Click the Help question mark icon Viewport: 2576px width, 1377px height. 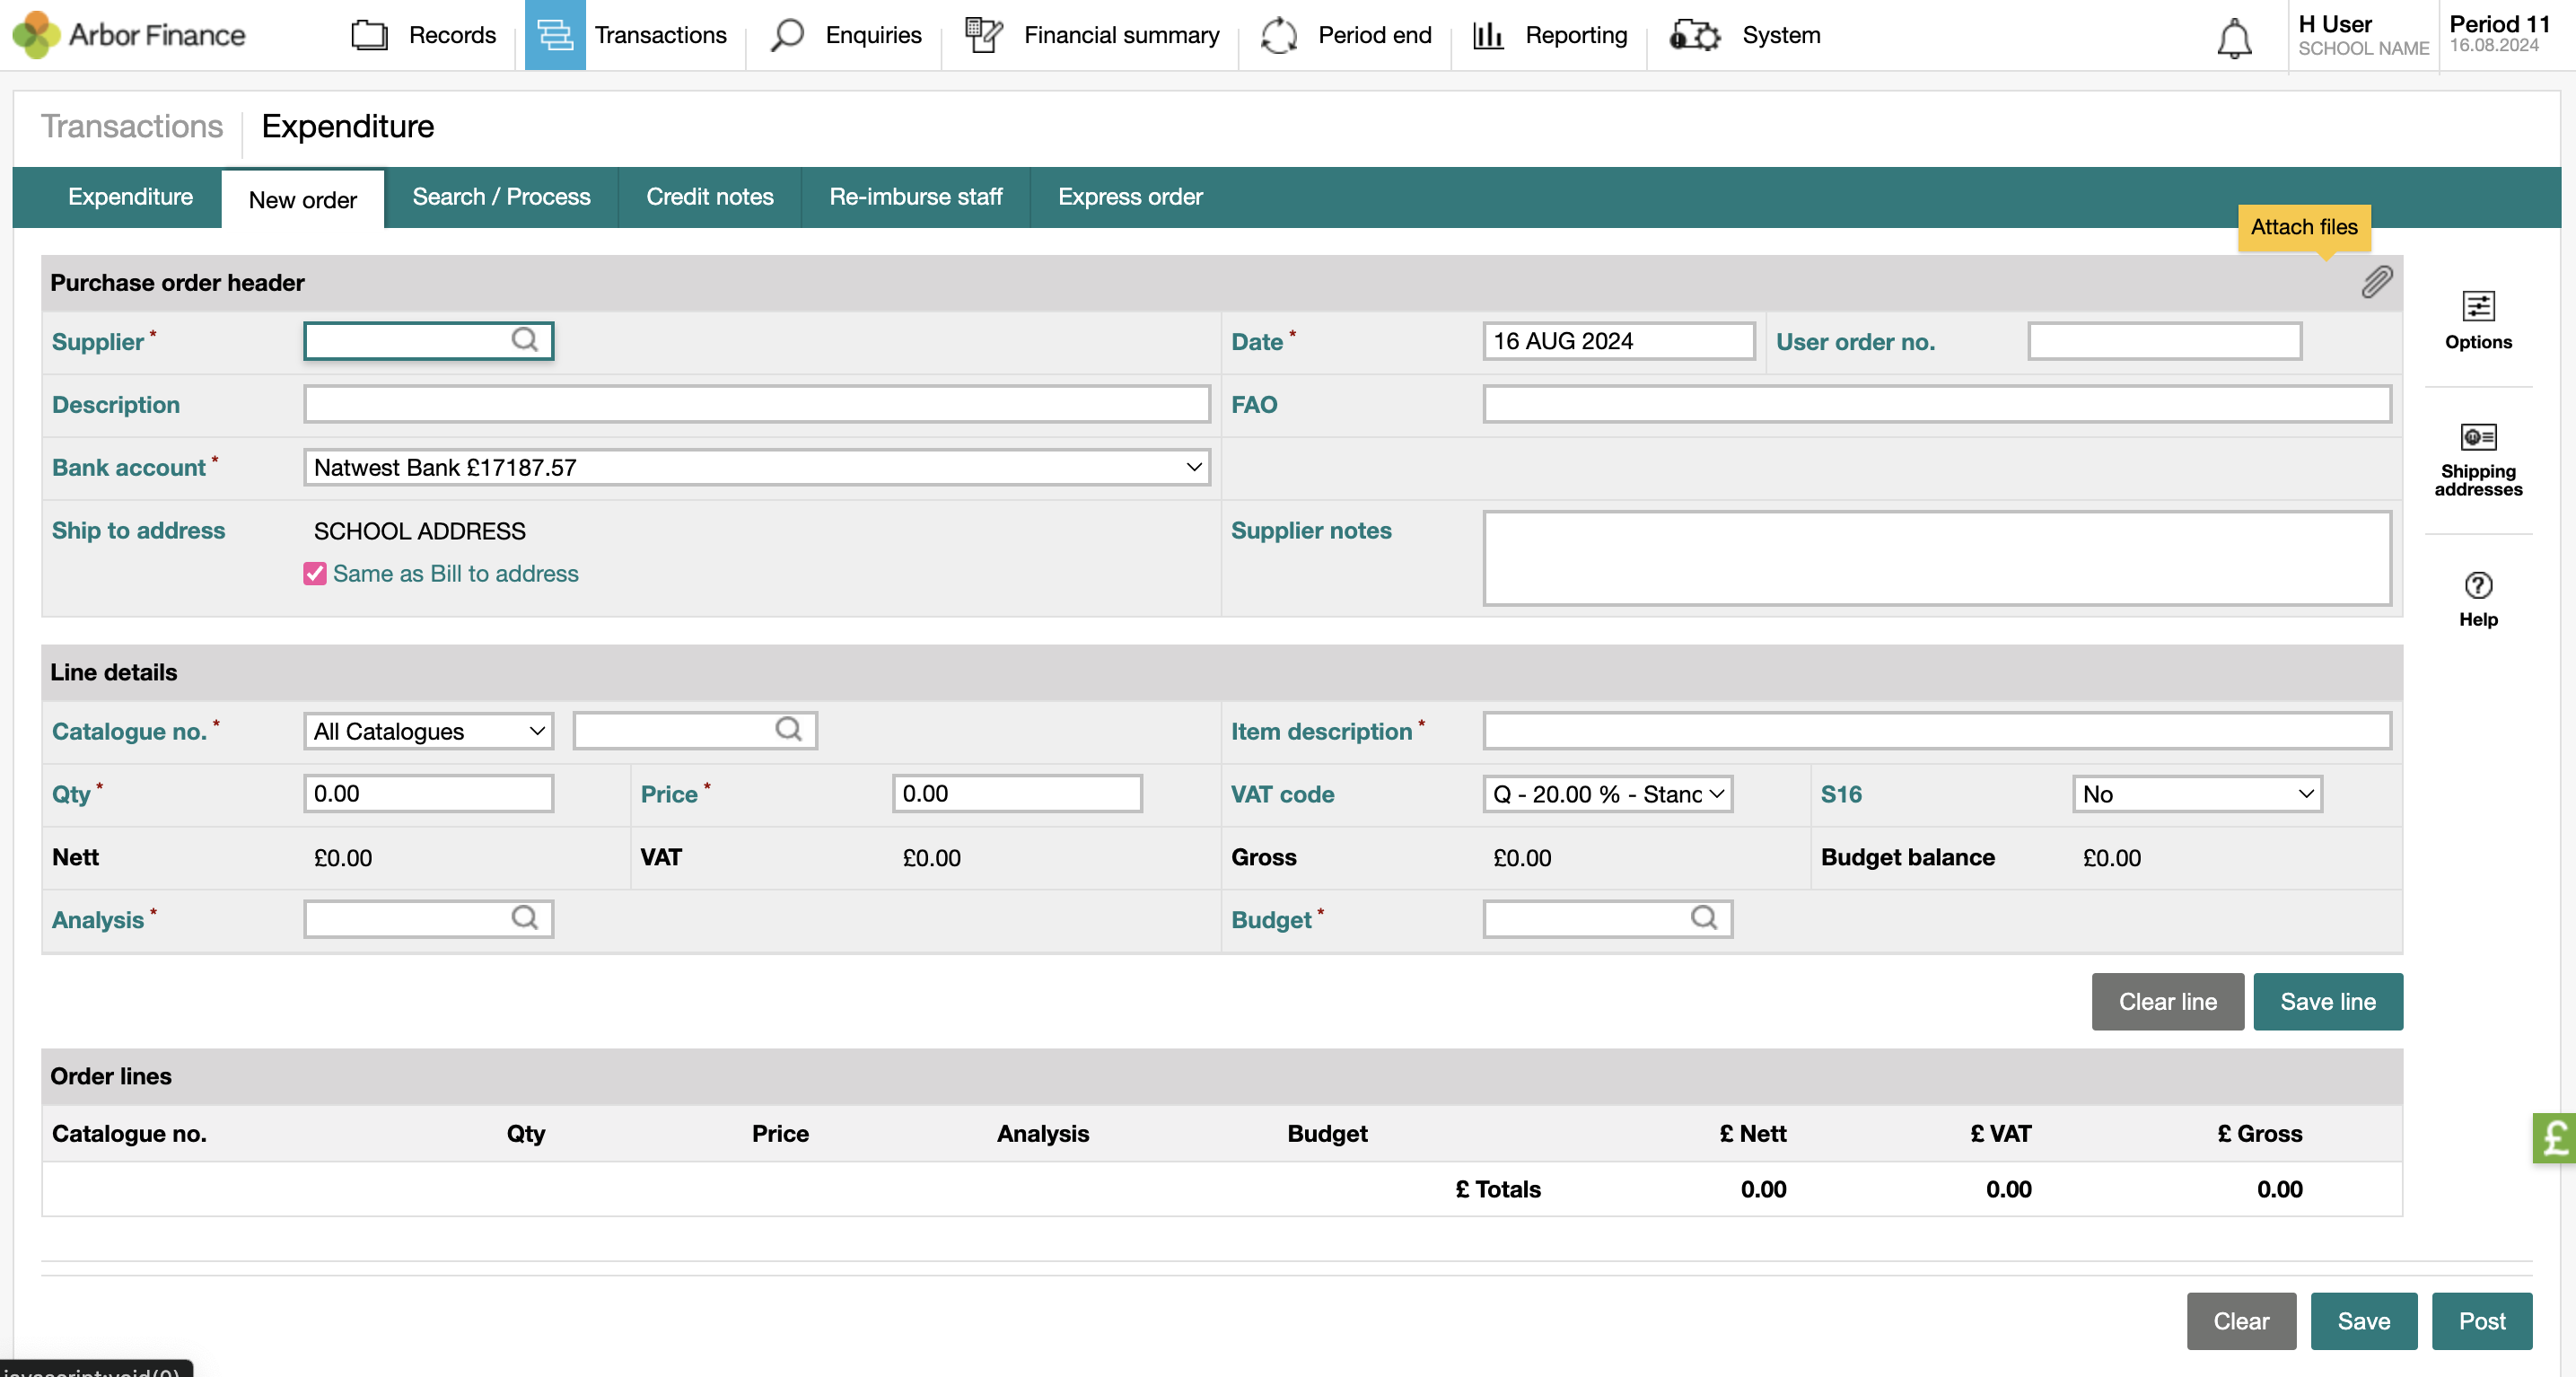2477,598
